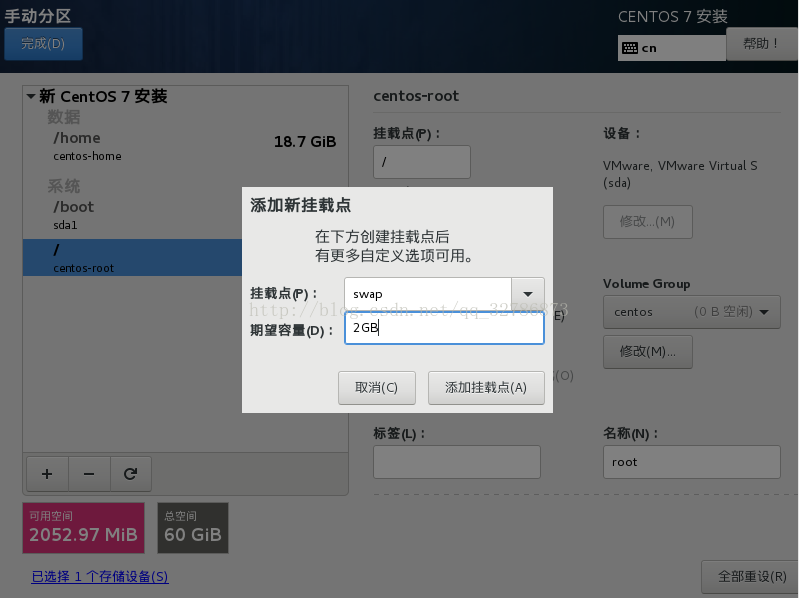The height and width of the screenshot is (598, 799).
Task: Click the centos-root heading on the right
Action: 416,96
